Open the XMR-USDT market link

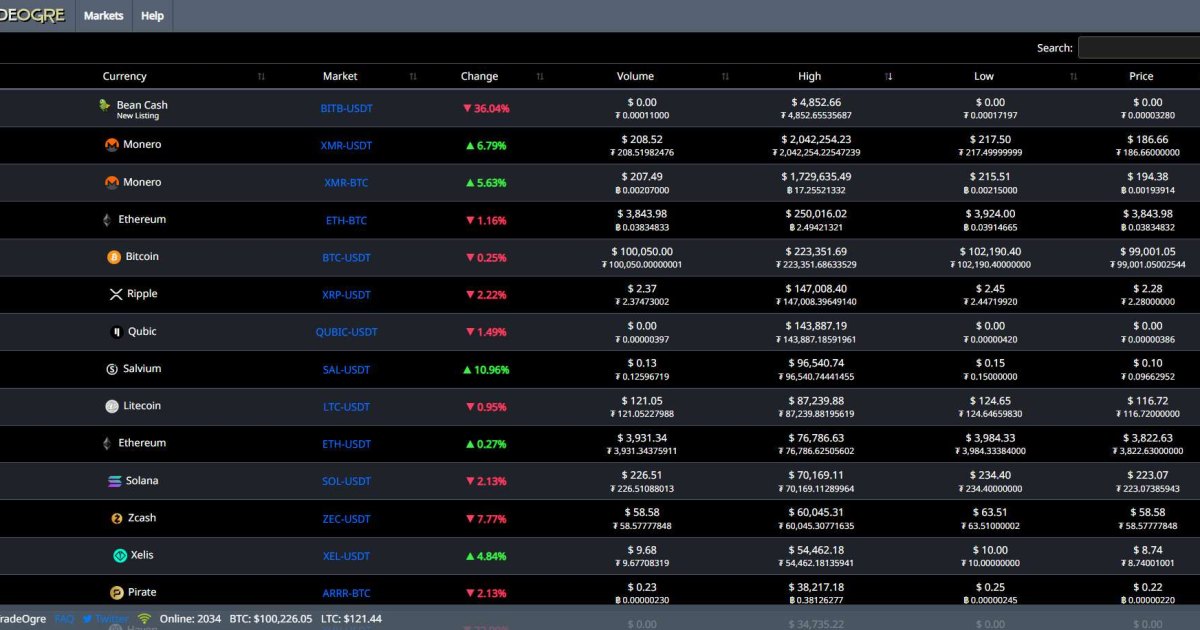346,146
